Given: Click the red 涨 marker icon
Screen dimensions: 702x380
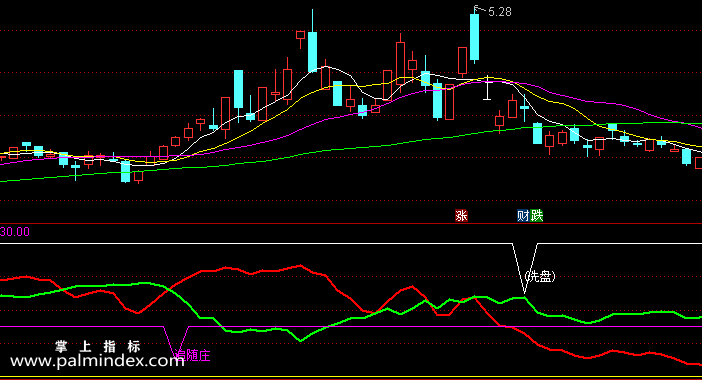Looking at the screenshot, I should tap(461, 216).
